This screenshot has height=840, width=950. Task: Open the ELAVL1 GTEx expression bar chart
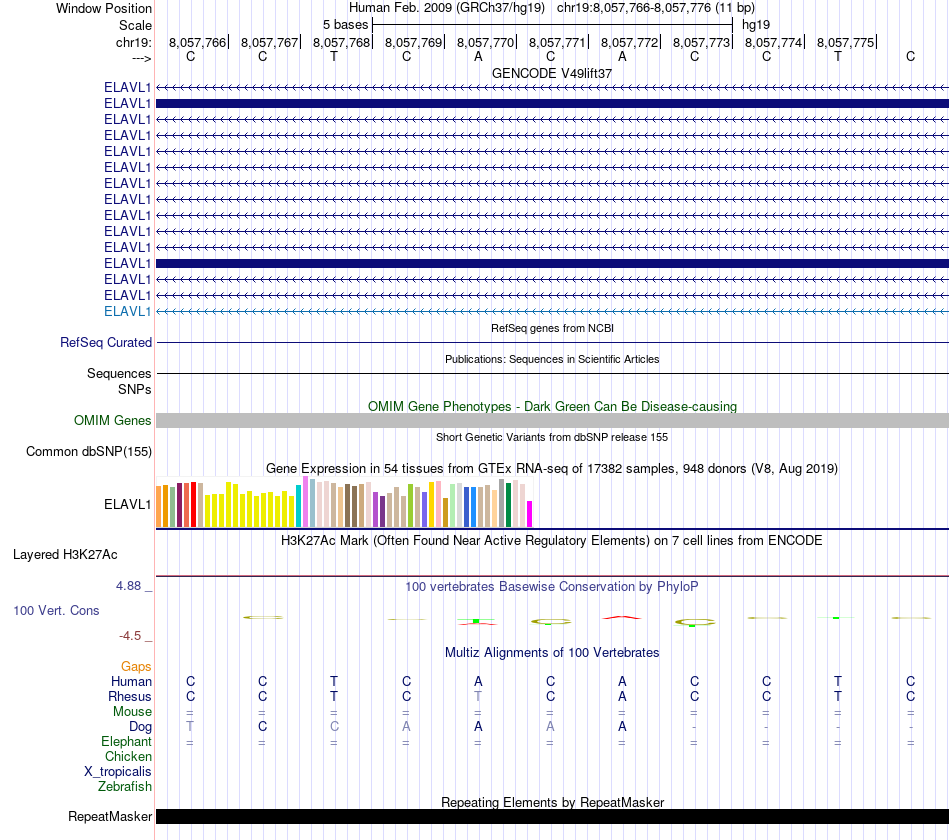(x=344, y=502)
